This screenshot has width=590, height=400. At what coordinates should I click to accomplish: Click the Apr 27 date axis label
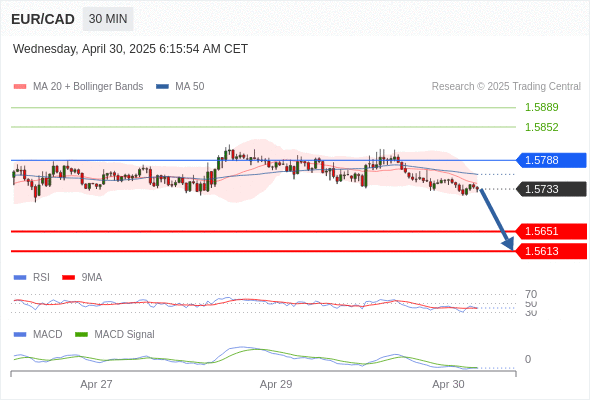(x=96, y=384)
